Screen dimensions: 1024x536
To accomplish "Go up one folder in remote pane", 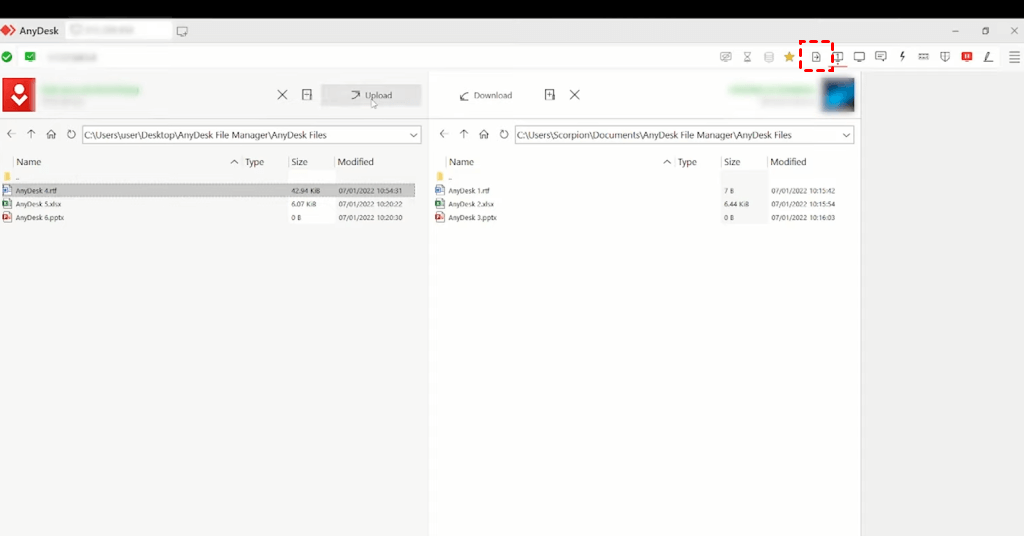I will coord(464,134).
